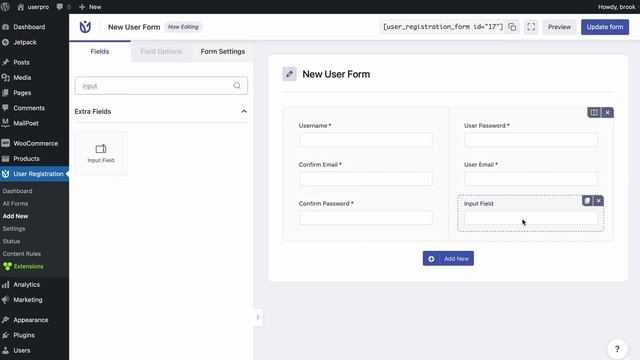The width and height of the screenshot is (640, 360).
Task: Copy the form shortcode
Action: point(512,27)
